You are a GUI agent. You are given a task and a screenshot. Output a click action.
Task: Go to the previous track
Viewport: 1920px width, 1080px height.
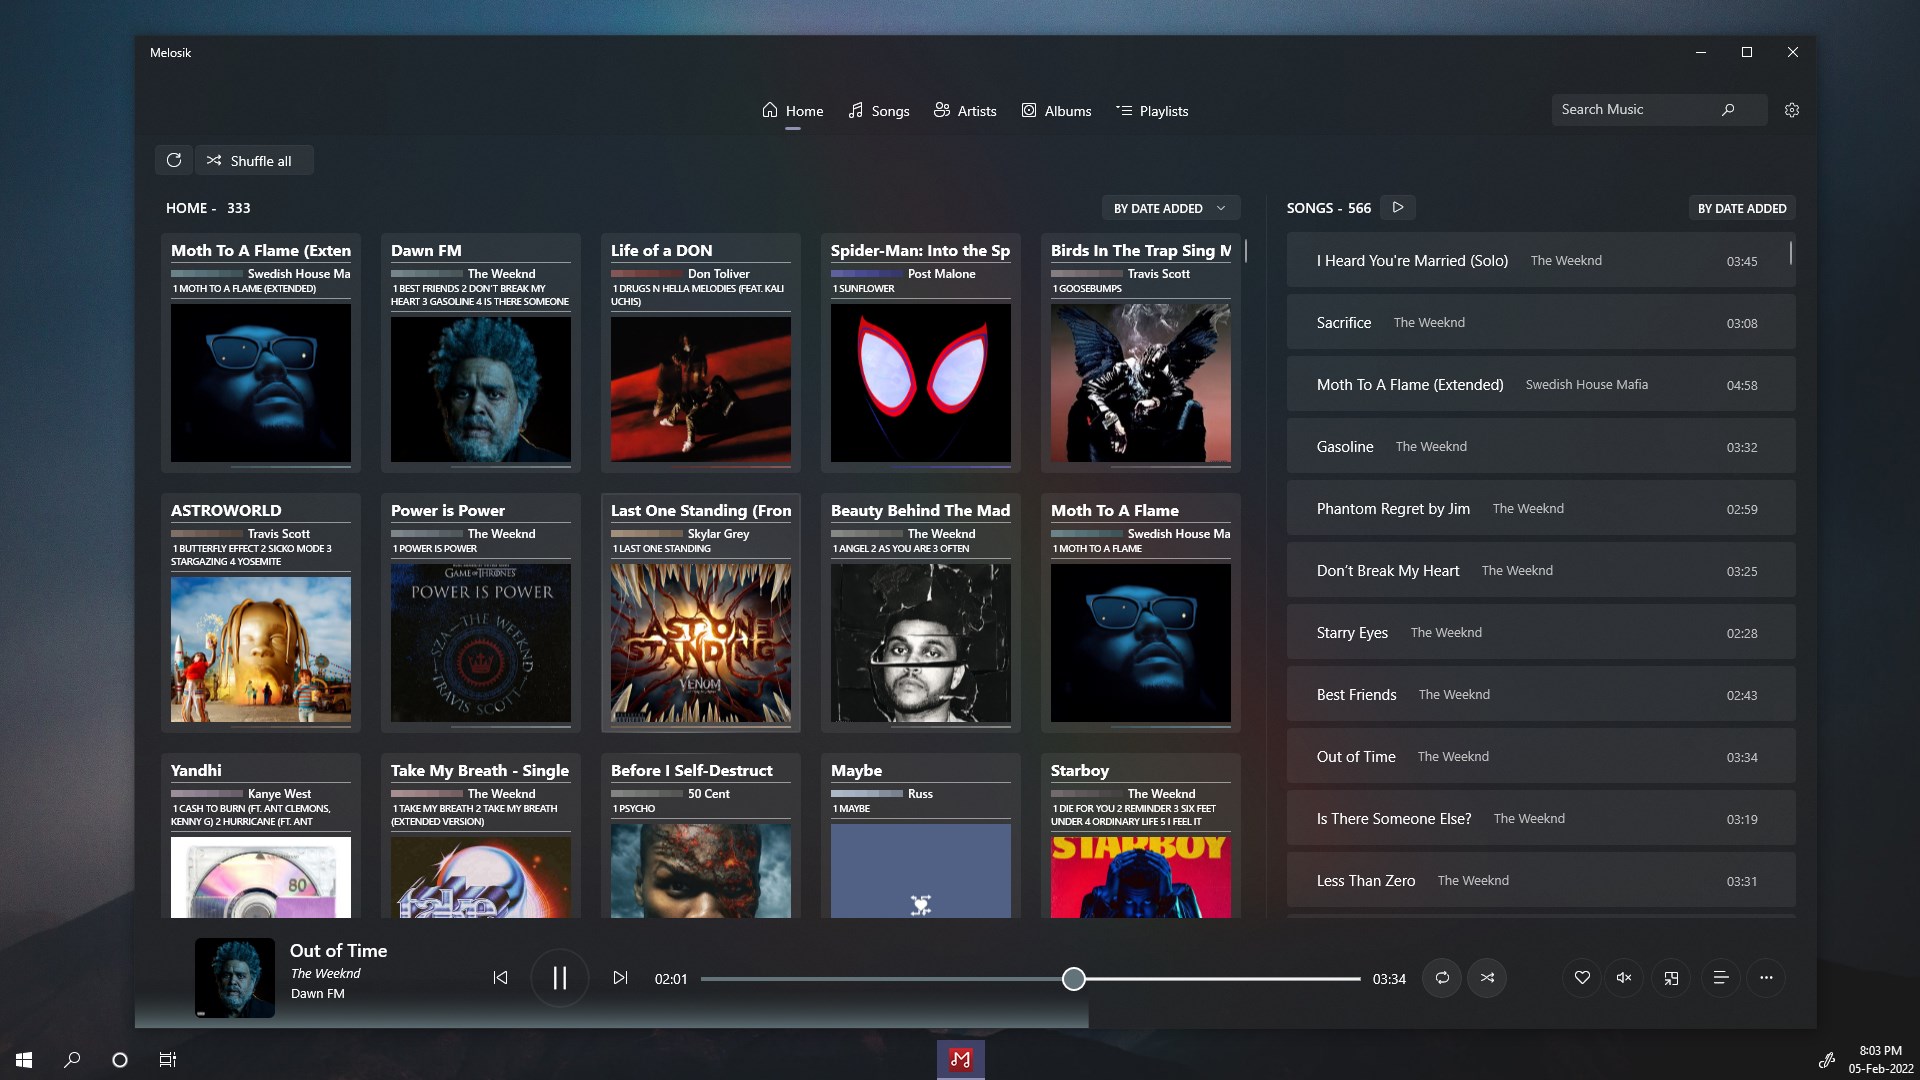pos(500,978)
